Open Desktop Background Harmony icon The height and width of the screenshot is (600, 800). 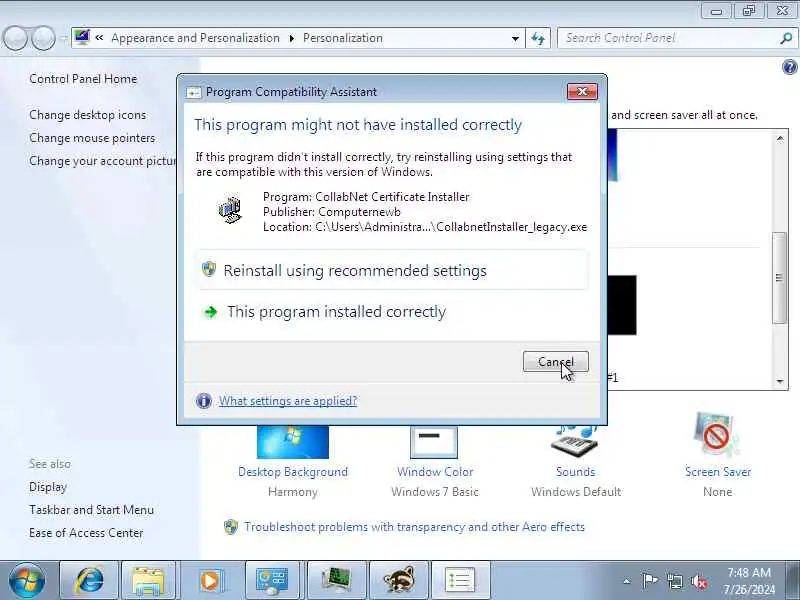click(293, 442)
